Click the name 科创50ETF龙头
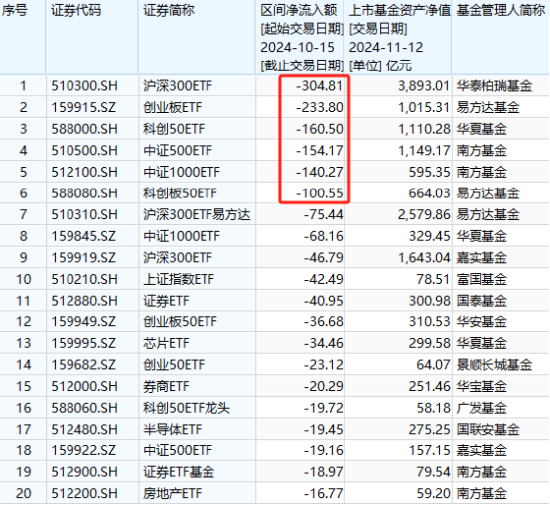The image size is (550, 505). tap(186, 408)
